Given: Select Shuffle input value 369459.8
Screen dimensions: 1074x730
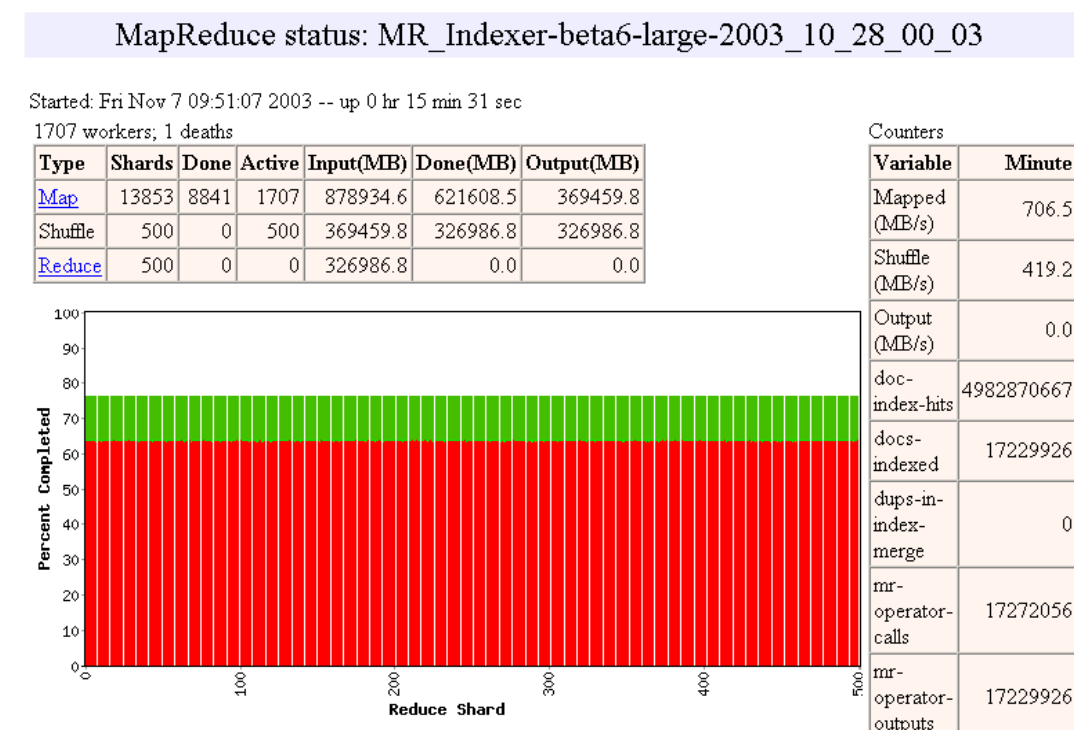Looking at the screenshot, I should click(366, 231).
